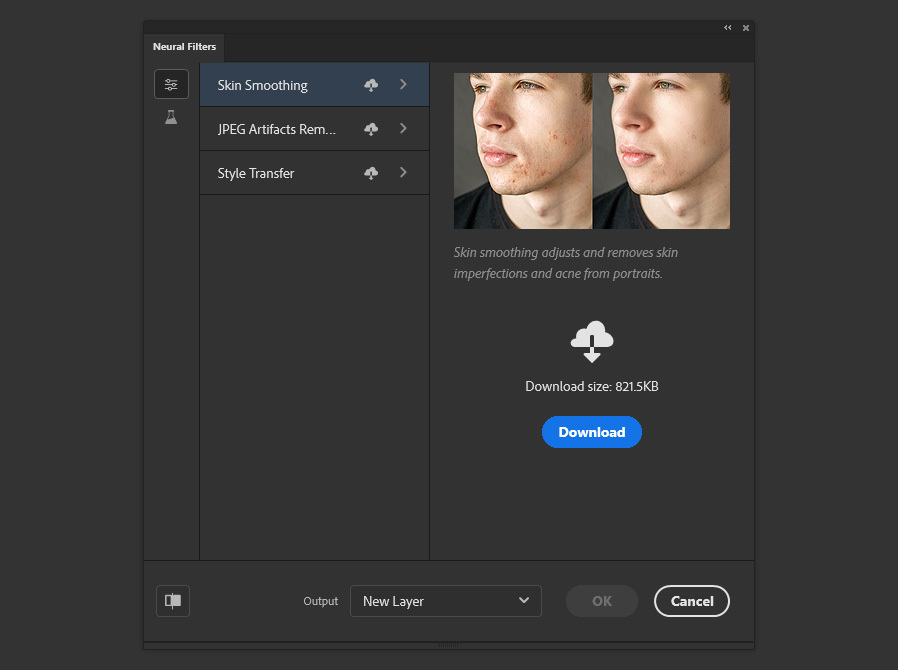Open the beta filters flask icon
The height and width of the screenshot is (670, 898).
(x=171, y=117)
